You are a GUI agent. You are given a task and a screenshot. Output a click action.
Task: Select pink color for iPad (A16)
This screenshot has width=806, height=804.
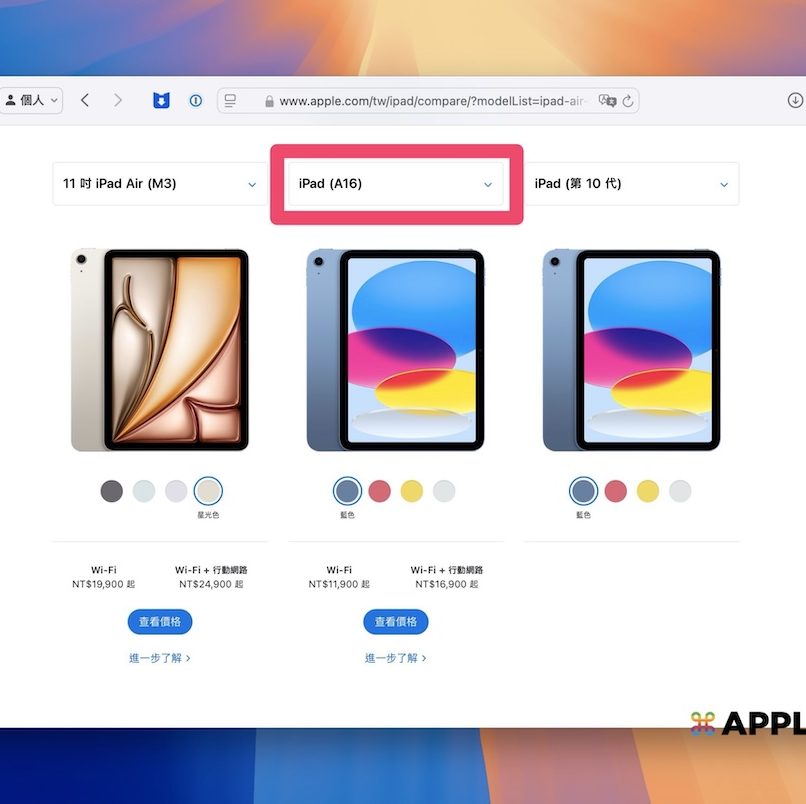[379, 491]
